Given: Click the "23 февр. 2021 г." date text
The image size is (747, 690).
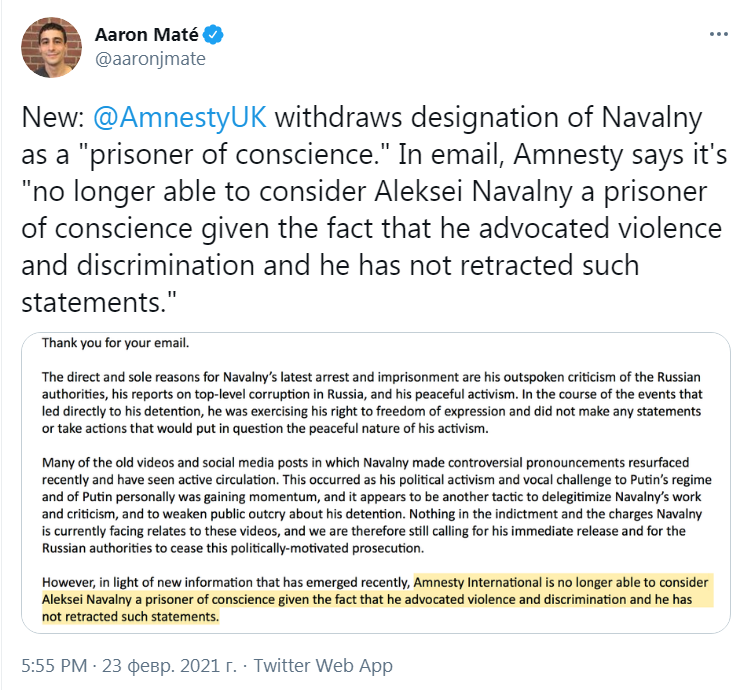Looking at the screenshot, I should (x=171, y=665).
